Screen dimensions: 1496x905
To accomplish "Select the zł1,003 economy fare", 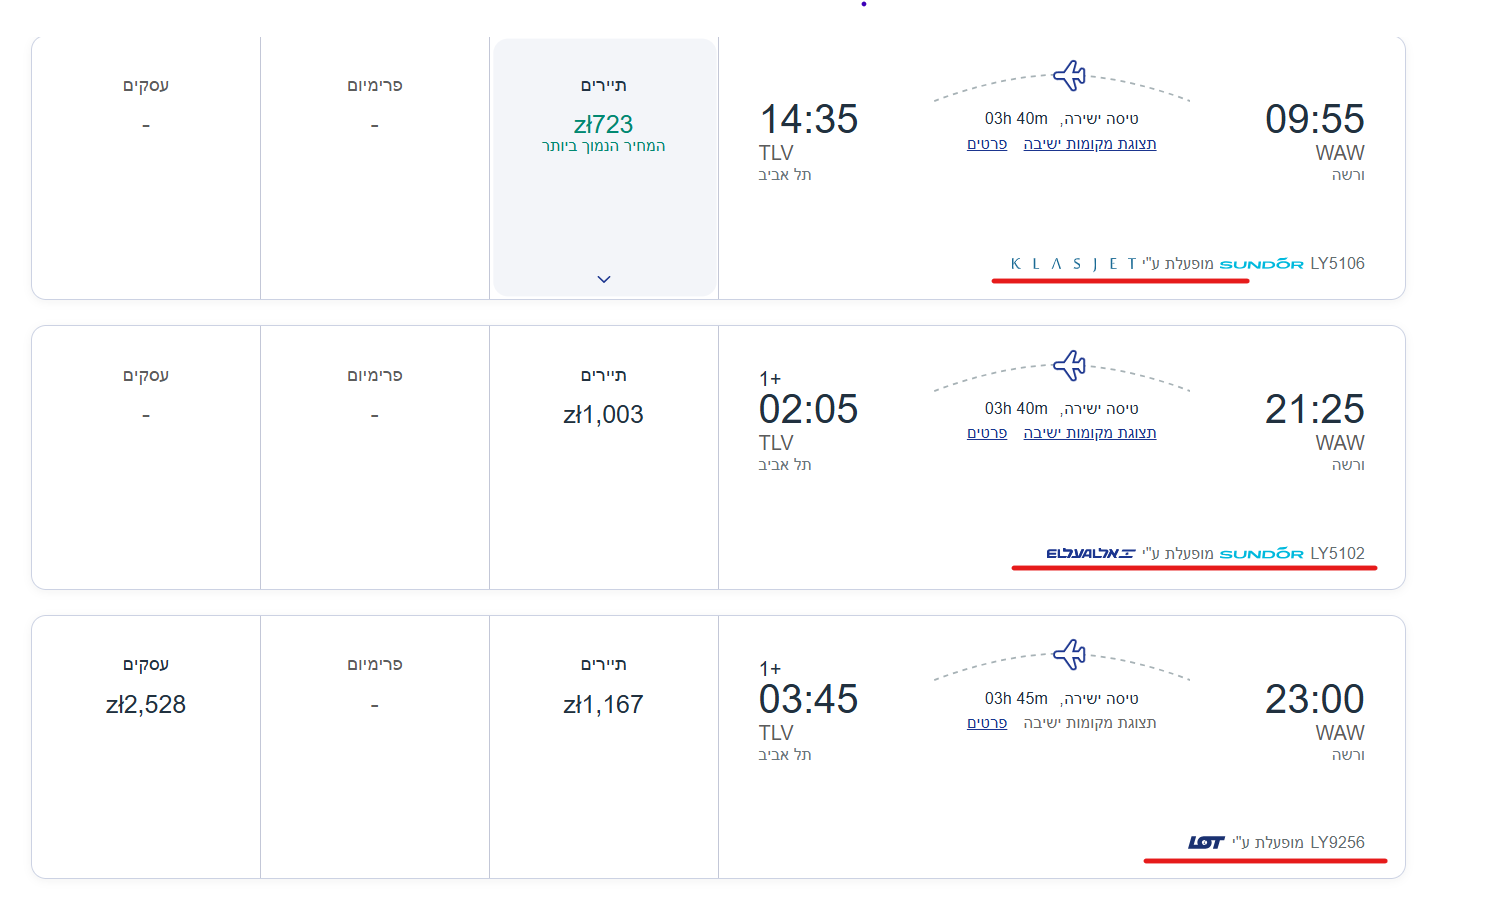I will 603,415.
